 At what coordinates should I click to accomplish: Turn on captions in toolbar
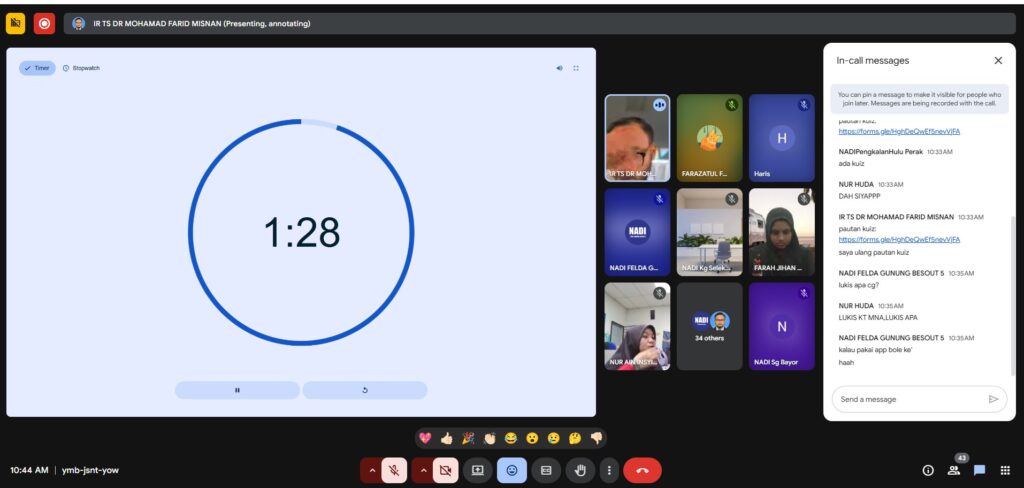pyautogui.click(x=546, y=470)
